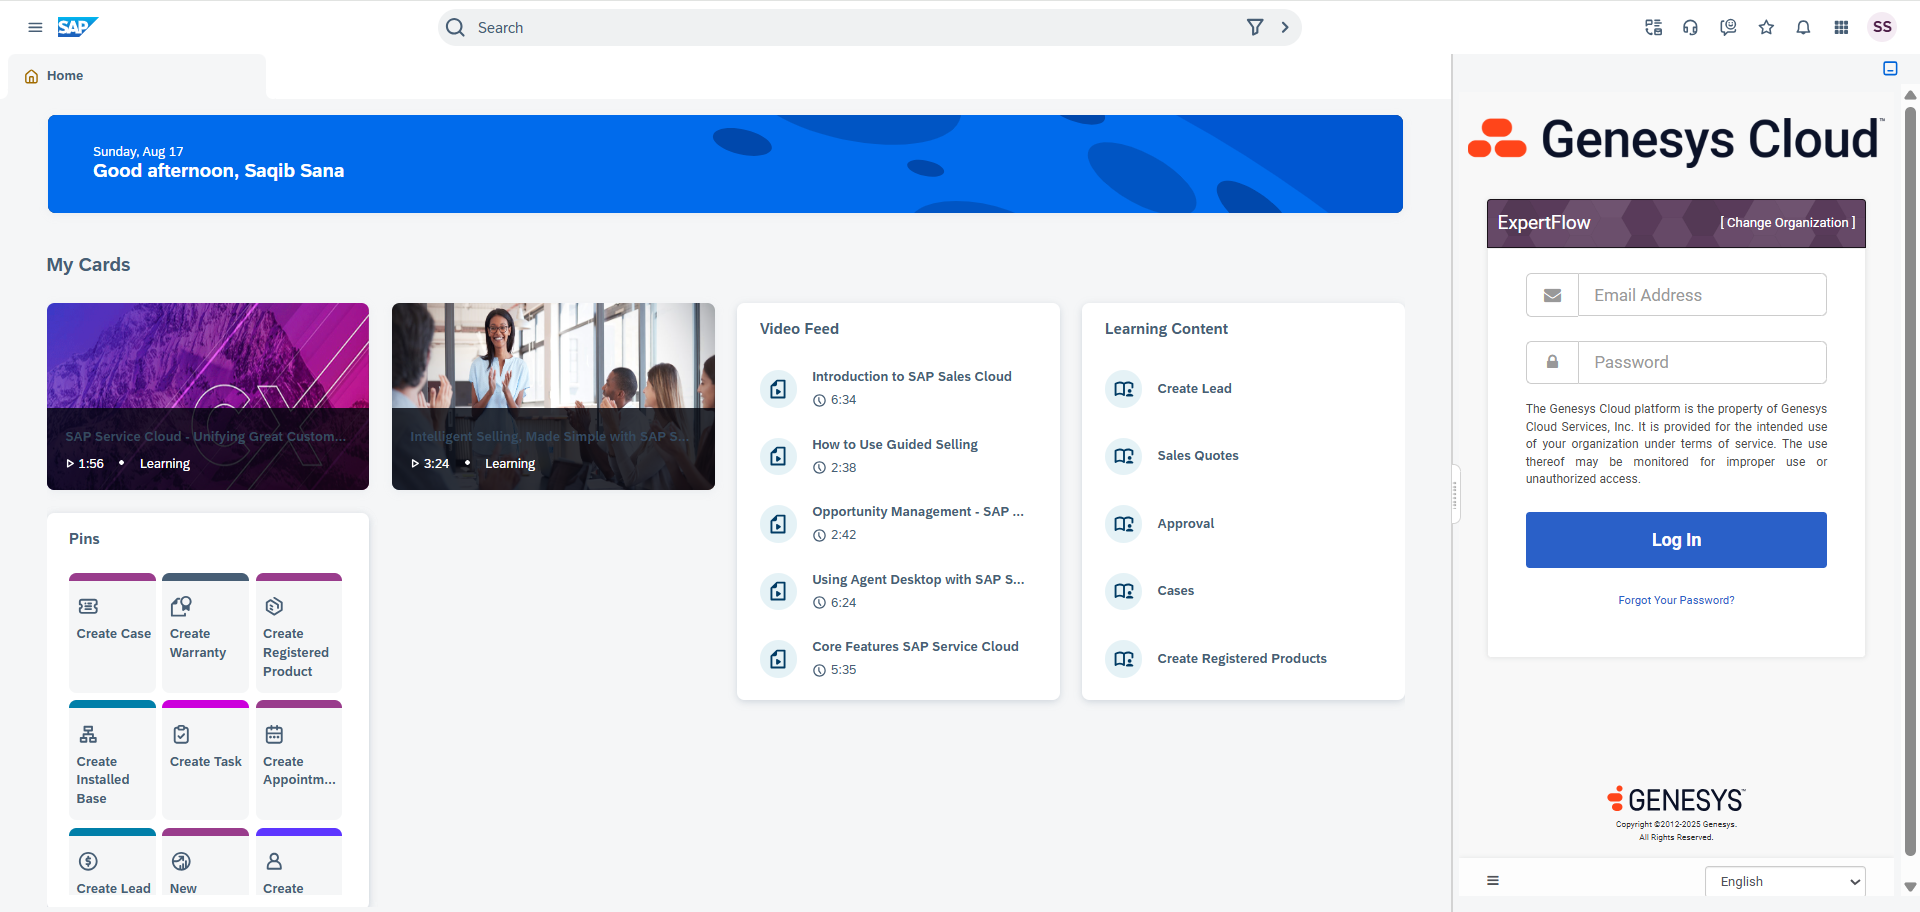Expand the search bar arrow chevron
The width and height of the screenshot is (1920, 912).
tap(1285, 27)
